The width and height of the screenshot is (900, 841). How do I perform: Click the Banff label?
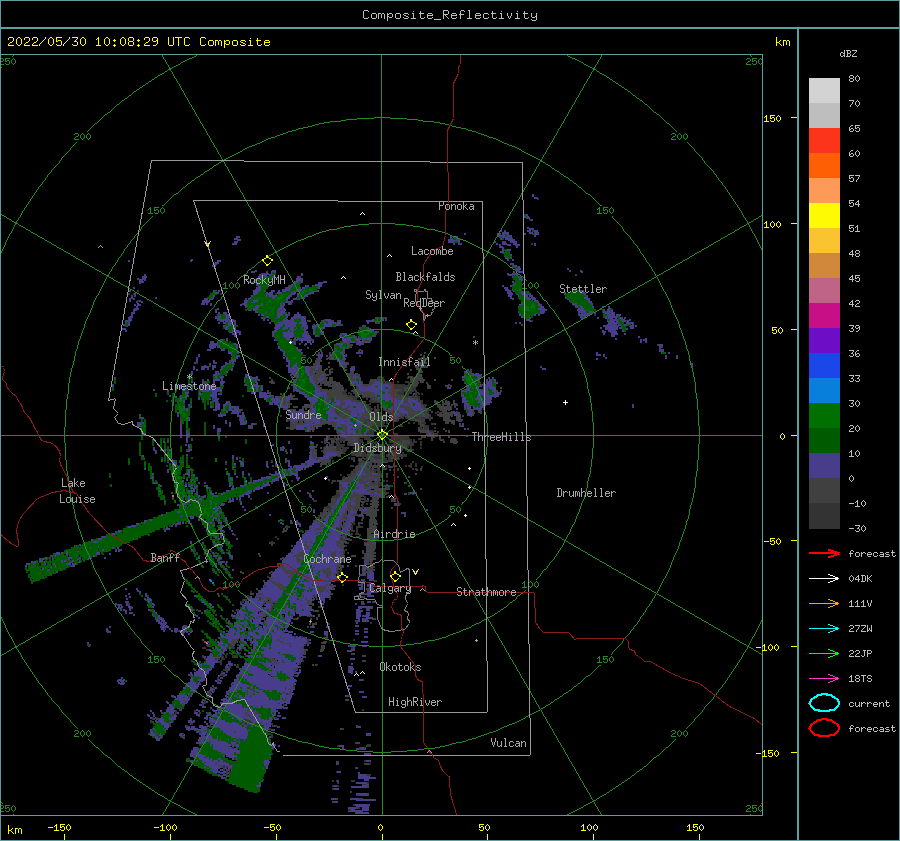[x=165, y=557]
